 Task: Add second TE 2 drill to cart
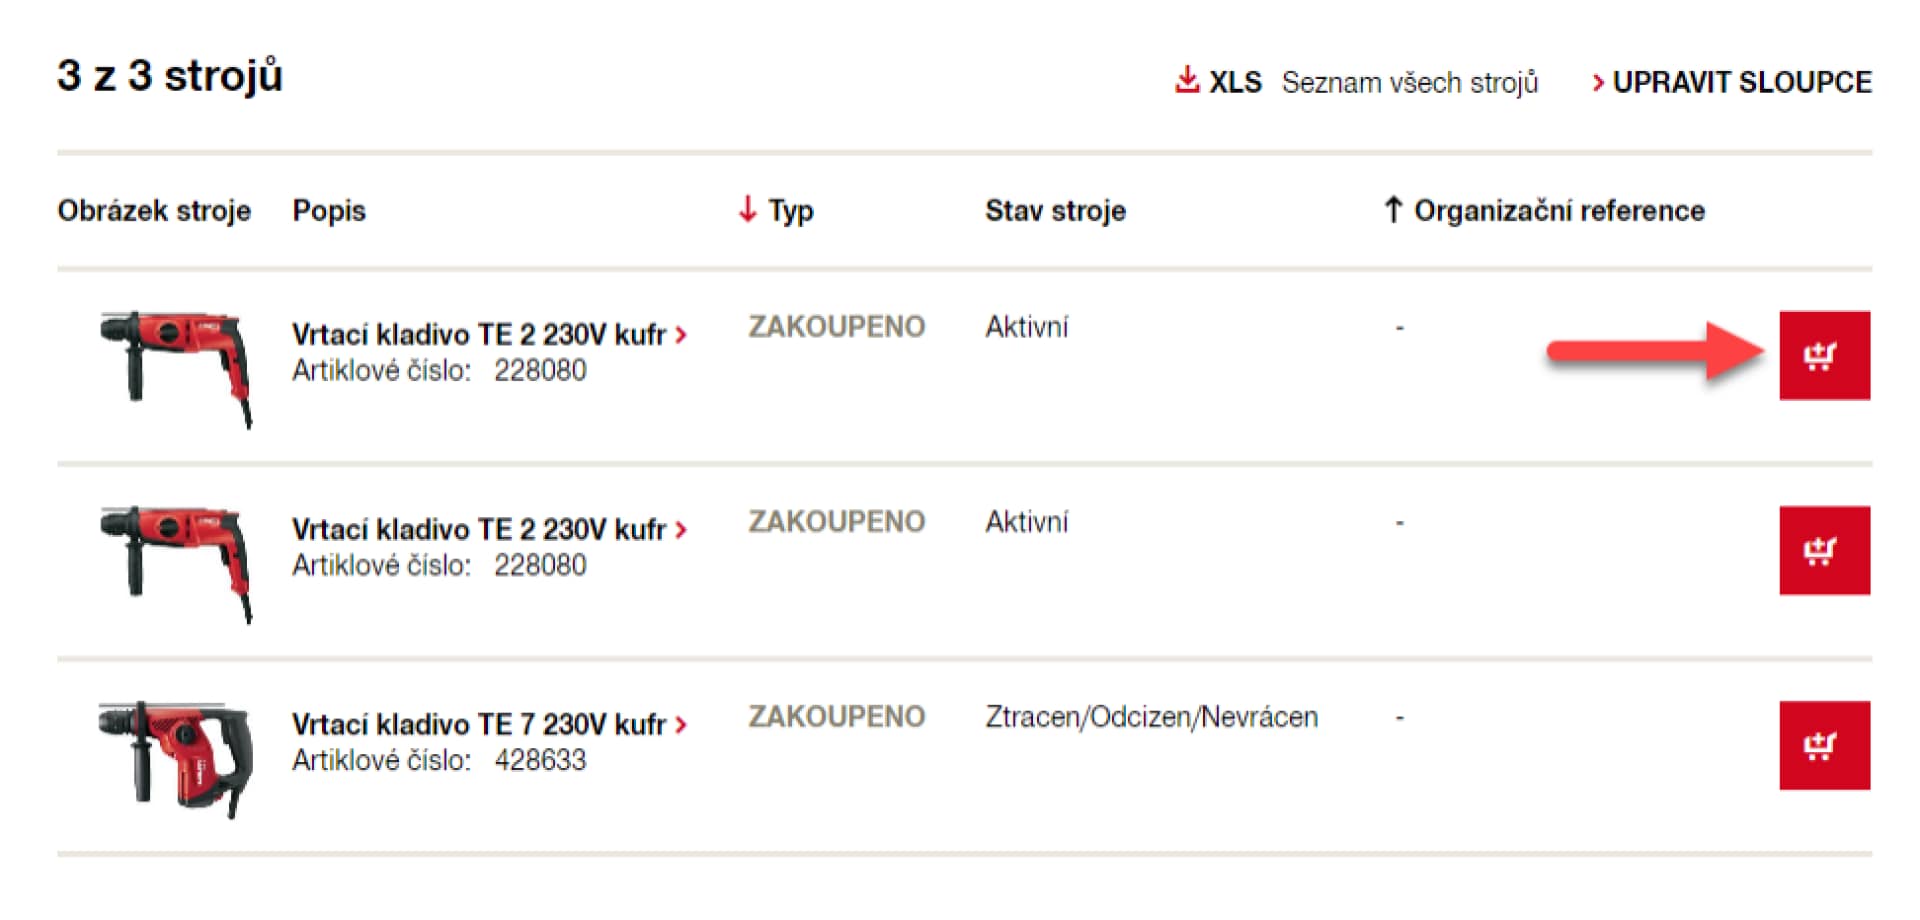point(1824,550)
